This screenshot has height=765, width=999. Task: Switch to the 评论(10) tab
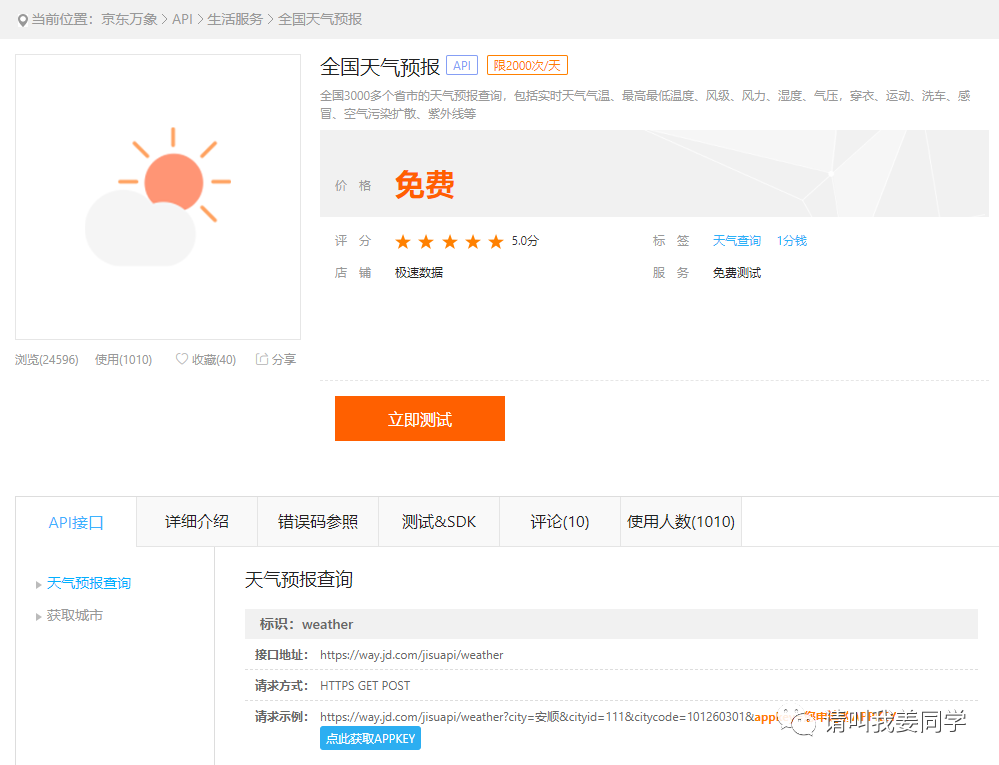[560, 522]
